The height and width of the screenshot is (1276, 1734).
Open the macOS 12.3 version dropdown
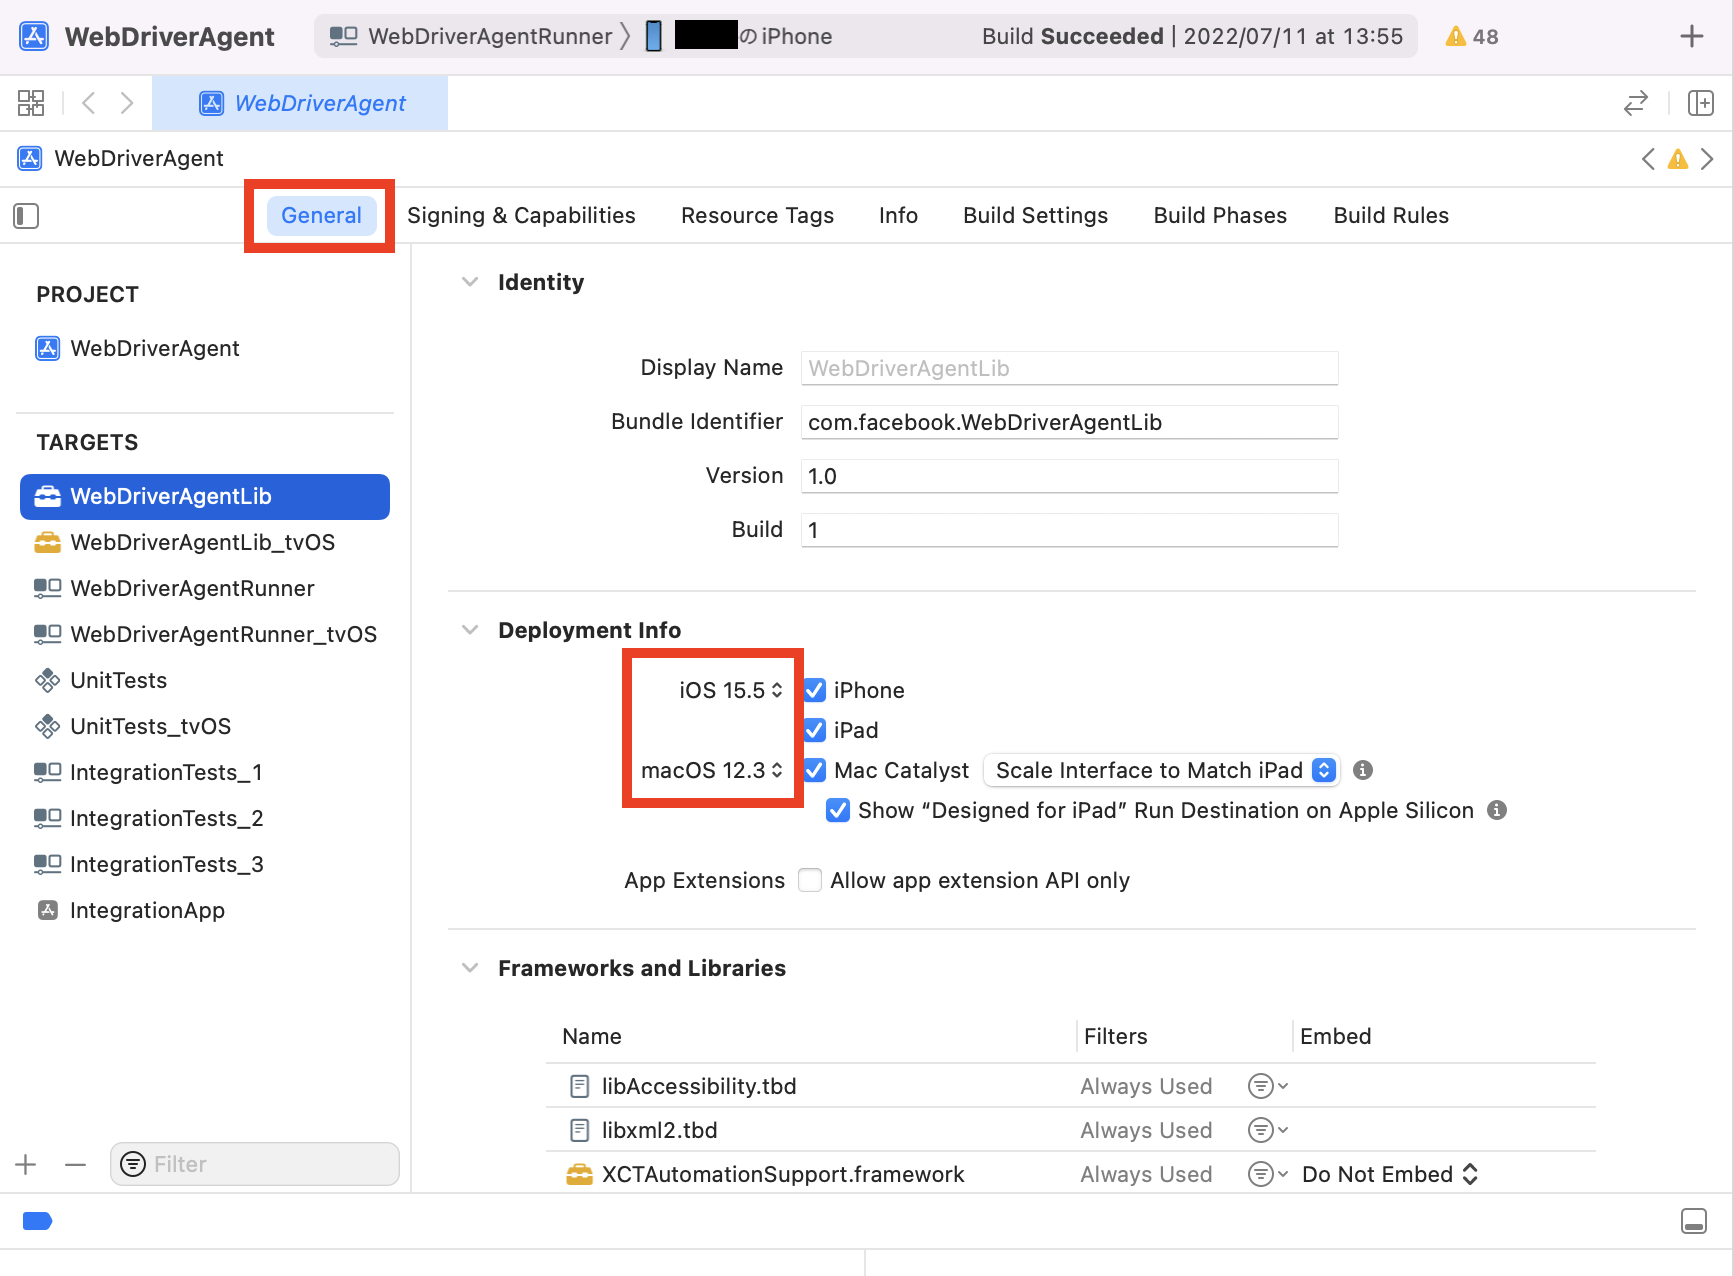point(711,770)
